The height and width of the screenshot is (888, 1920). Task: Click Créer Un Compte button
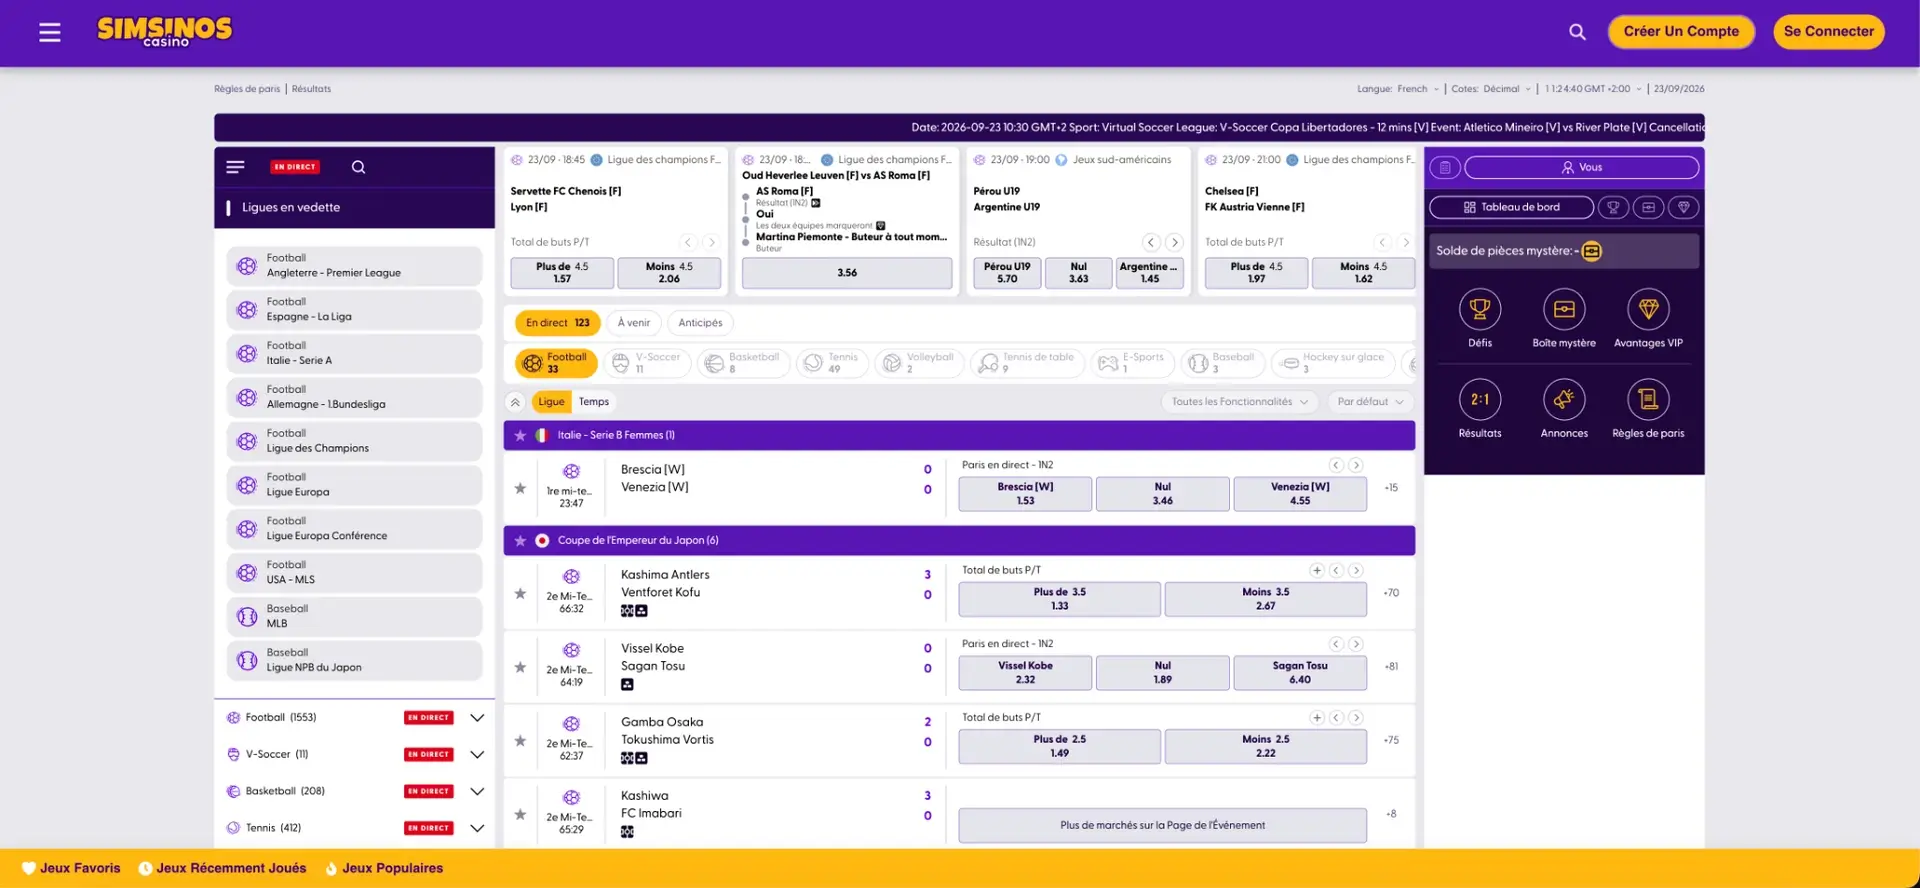click(1681, 32)
